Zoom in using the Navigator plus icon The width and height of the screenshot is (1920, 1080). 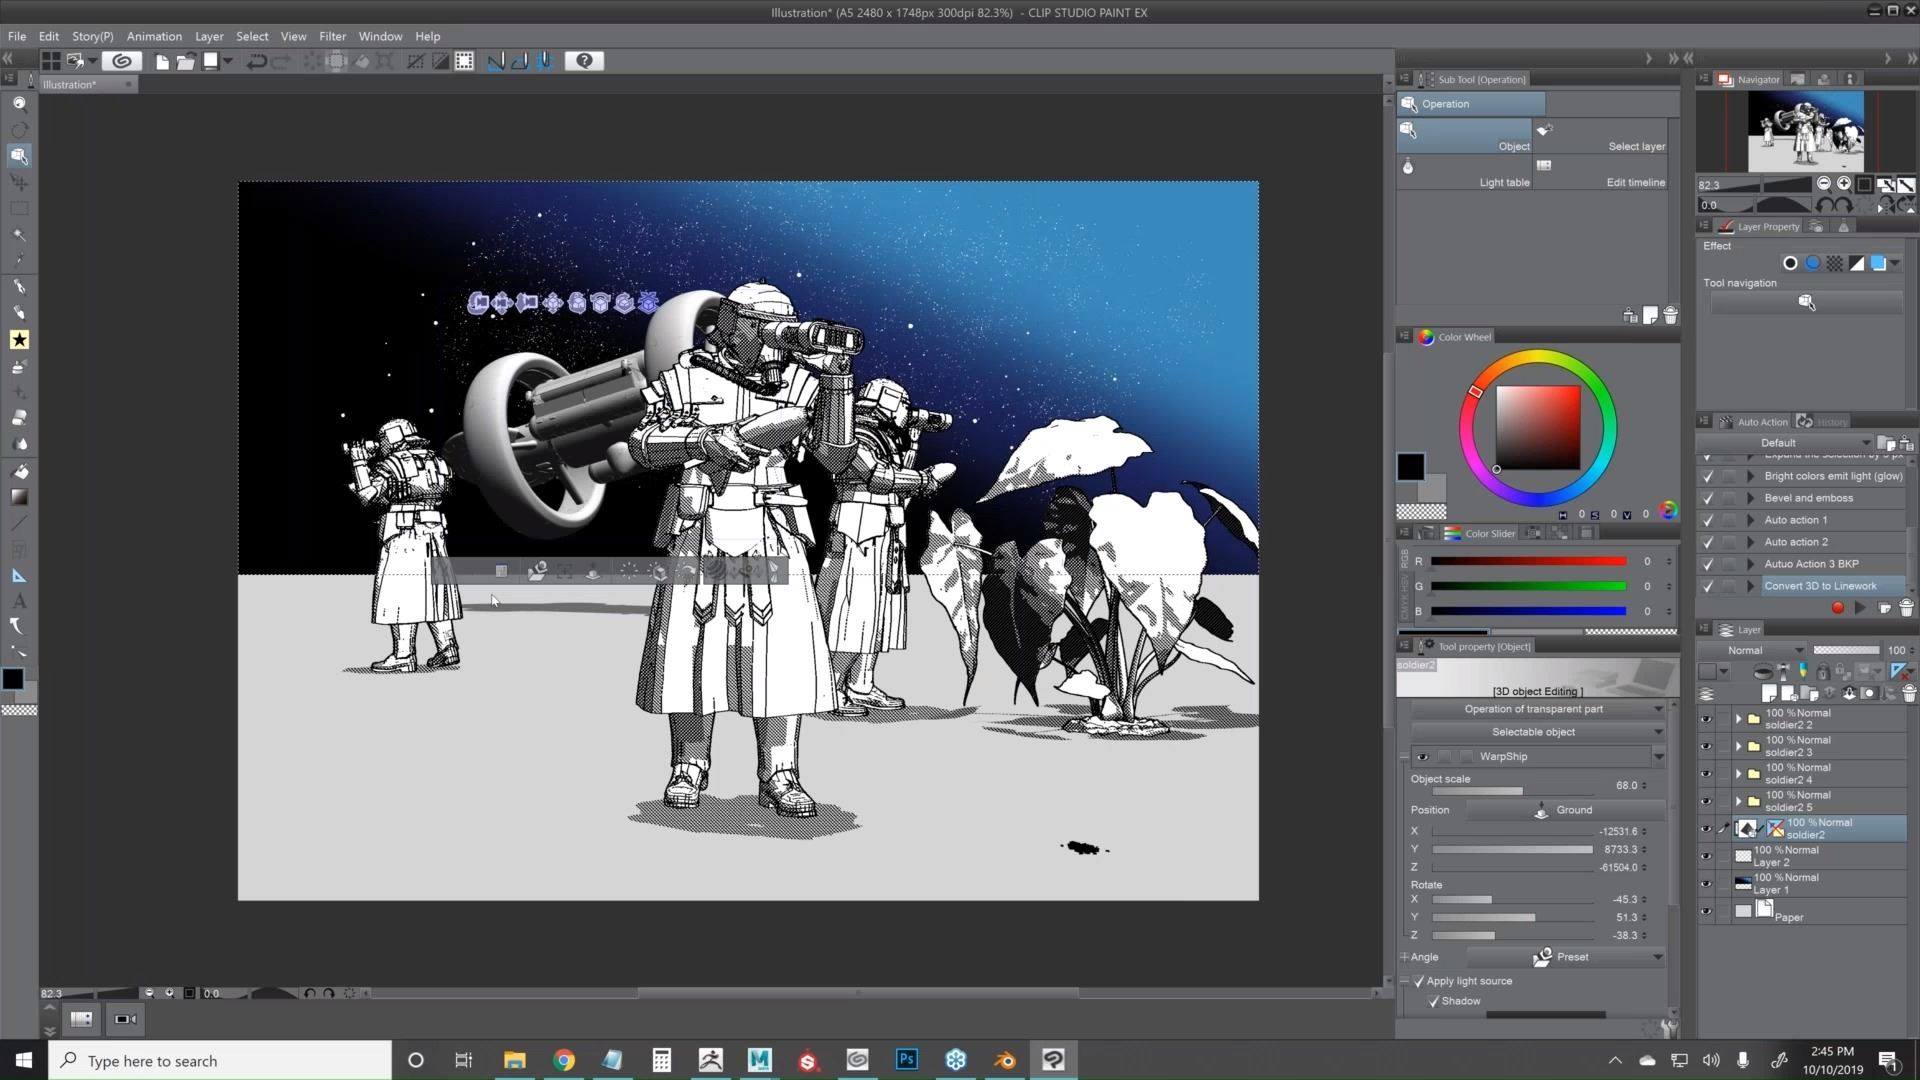click(1844, 184)
